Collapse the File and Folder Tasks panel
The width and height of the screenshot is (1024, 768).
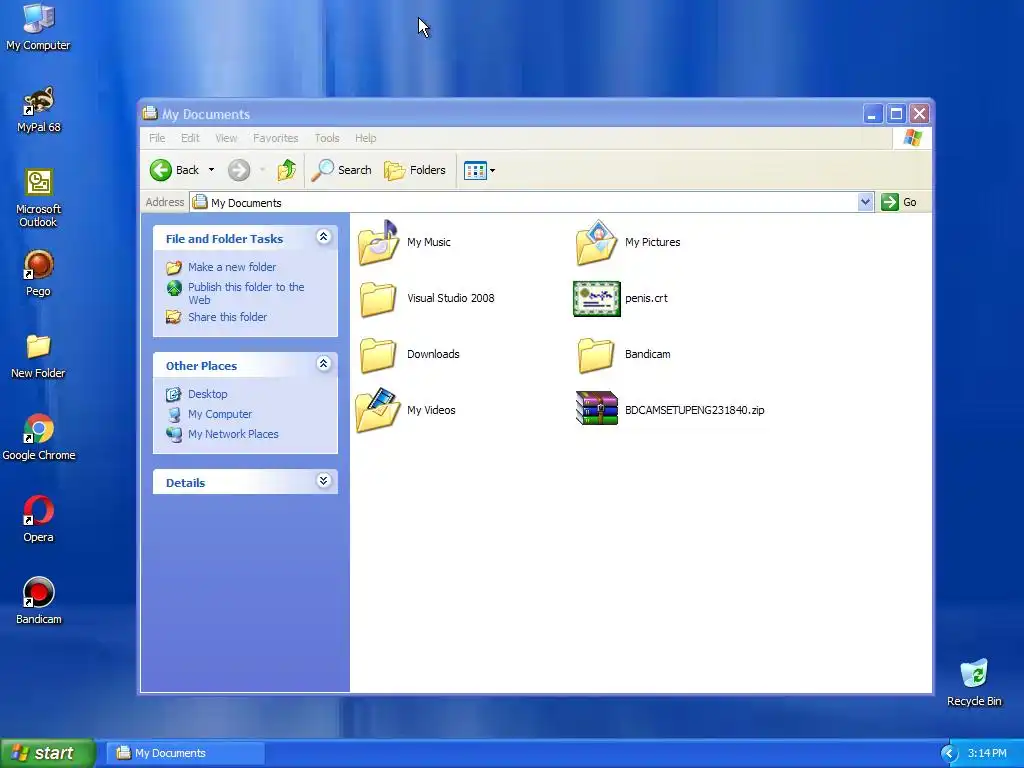coord(323,236)
